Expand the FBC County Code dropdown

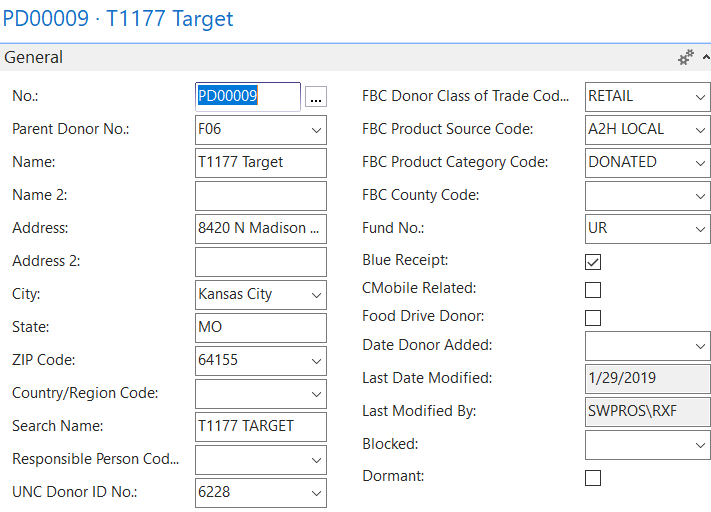[x=699, y=196]
